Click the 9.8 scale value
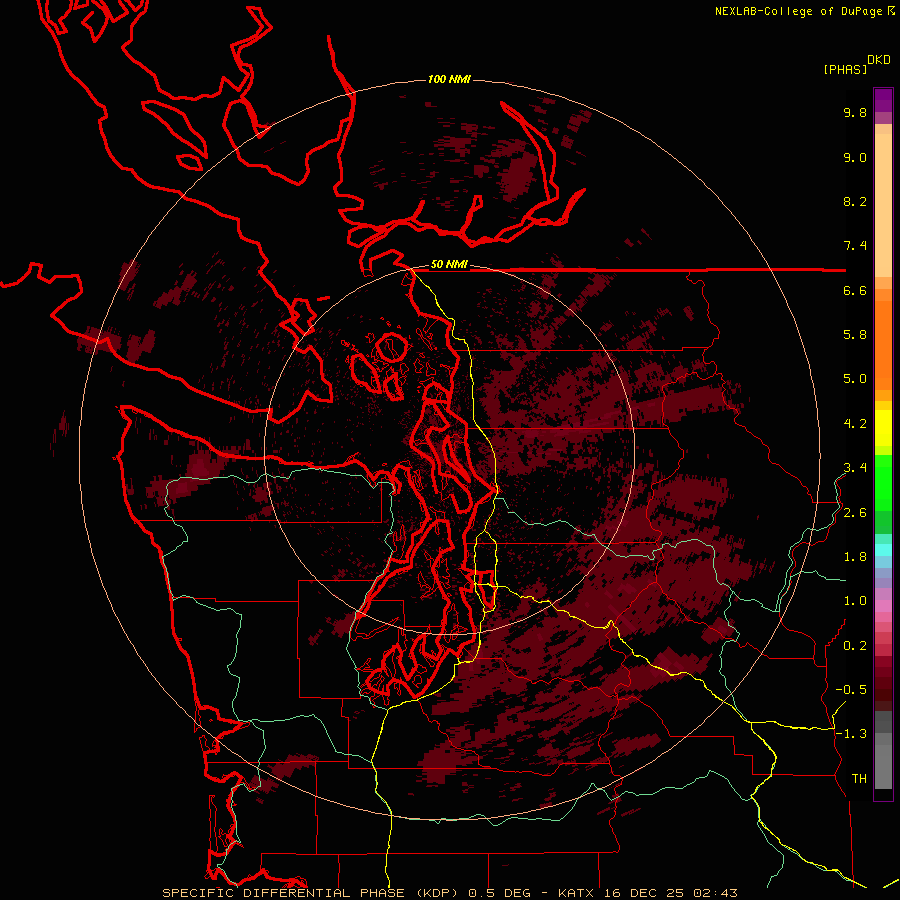The width and height of the screenshot is (900, 900). (x=855, y=112)
